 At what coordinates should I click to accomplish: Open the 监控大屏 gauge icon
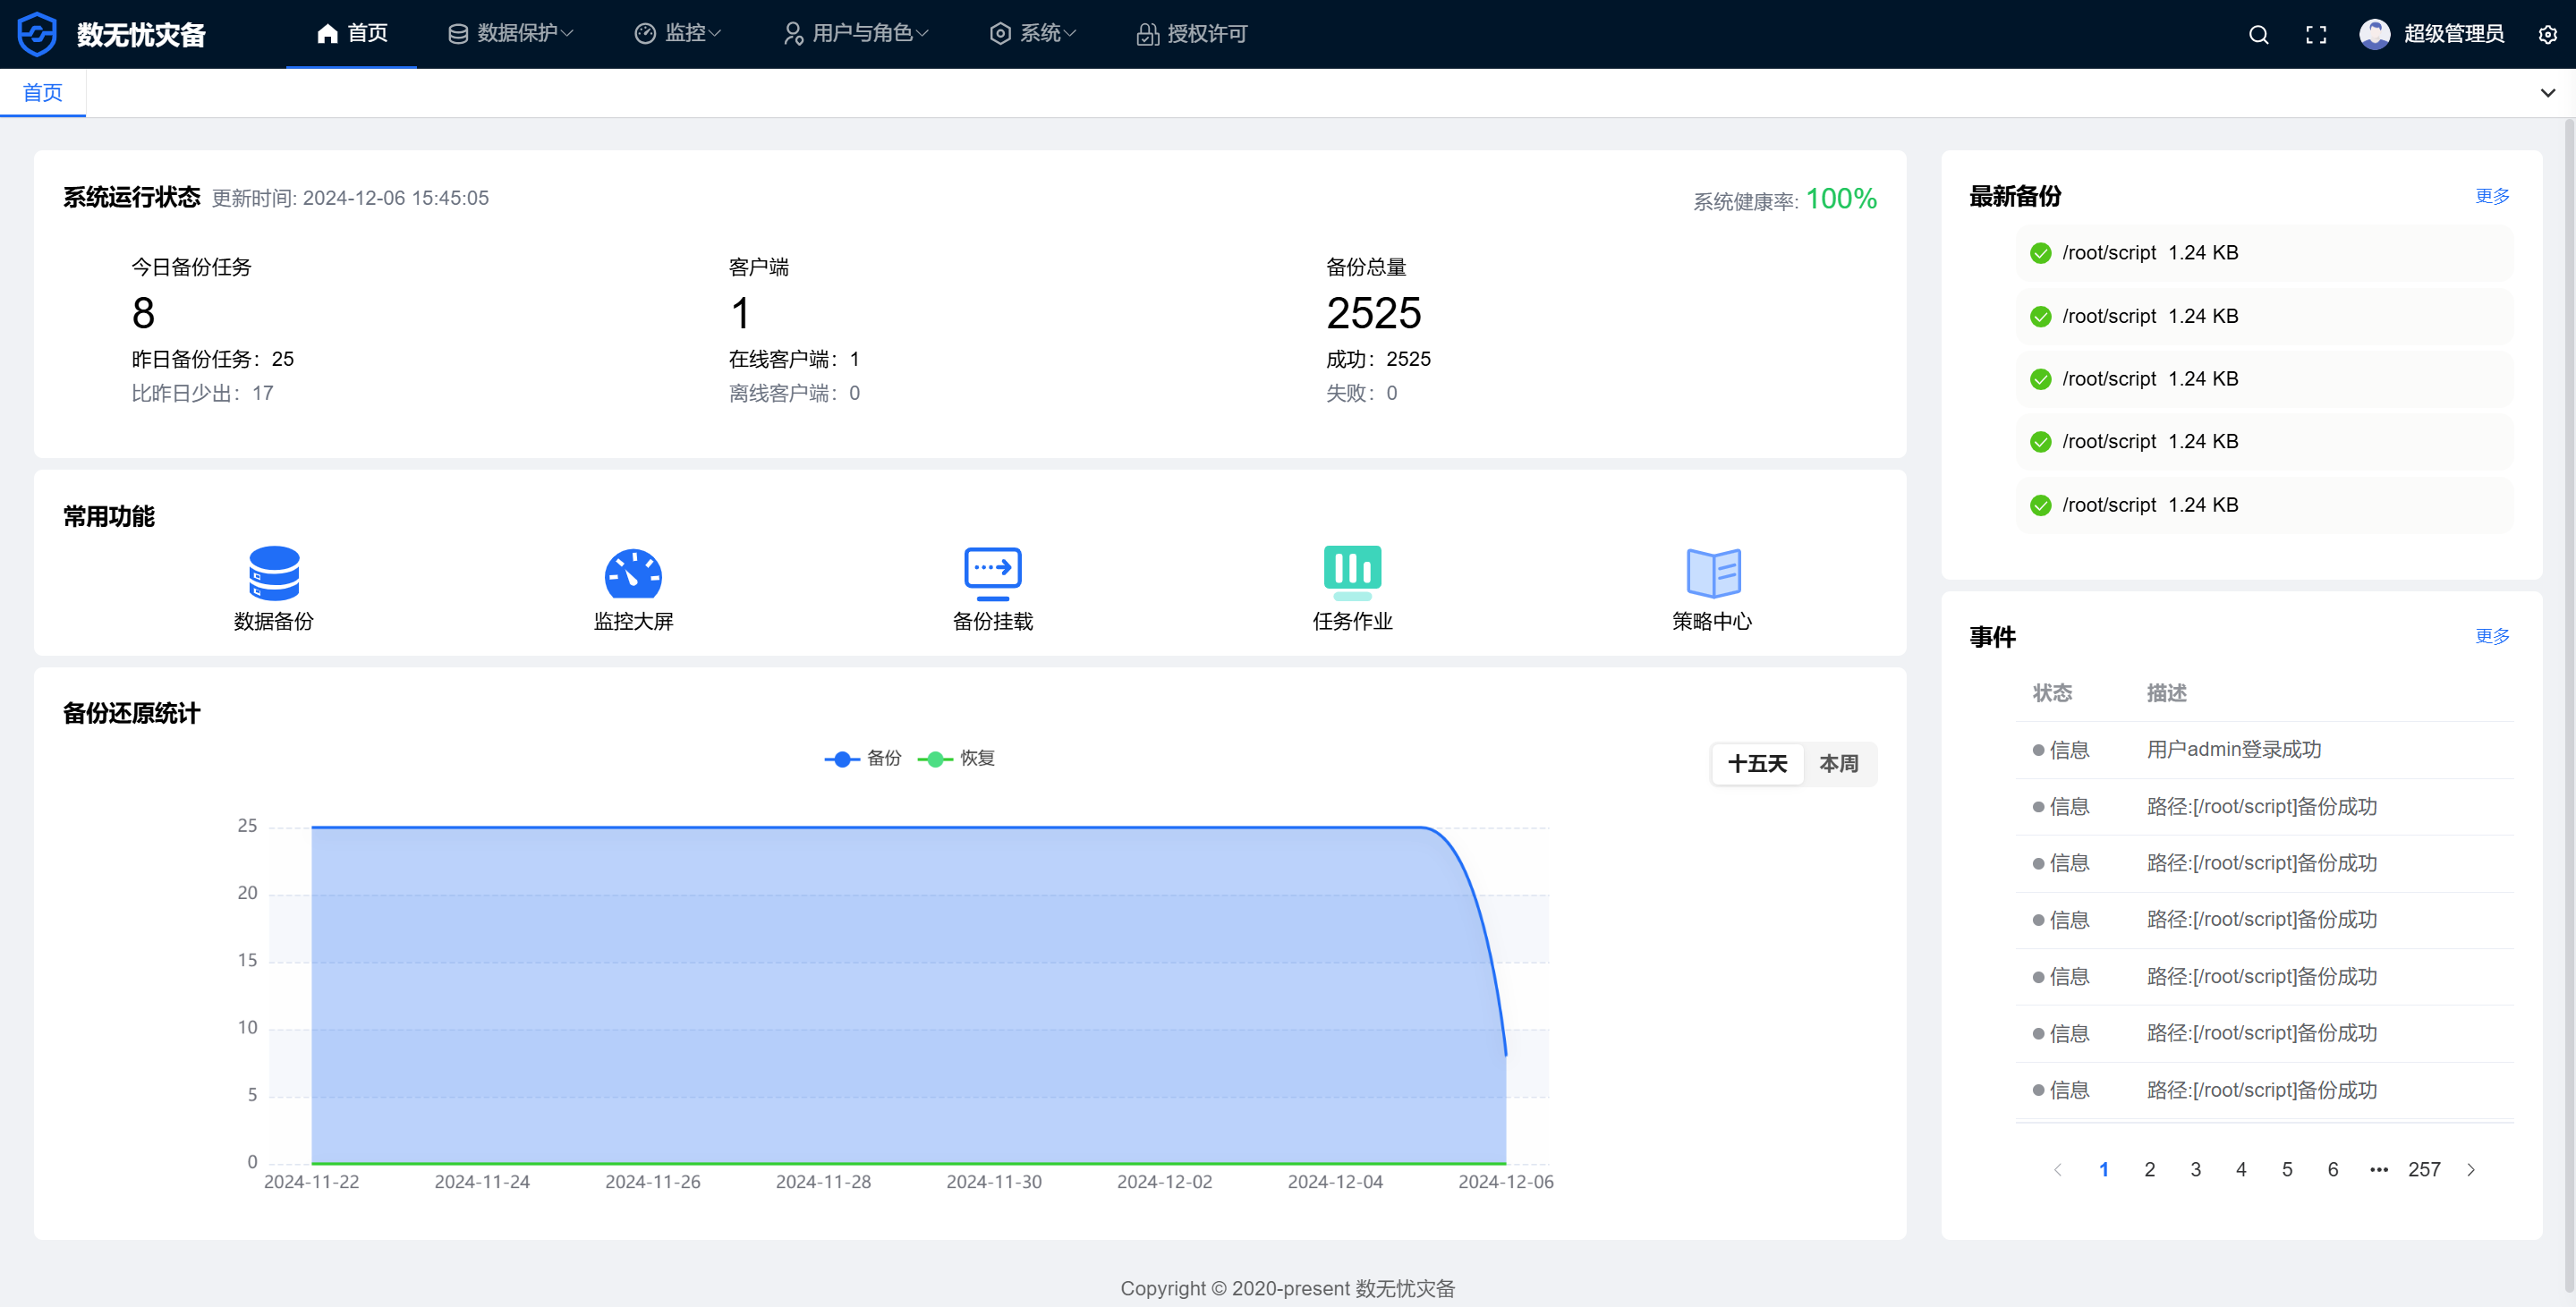(x=633, y=573)
